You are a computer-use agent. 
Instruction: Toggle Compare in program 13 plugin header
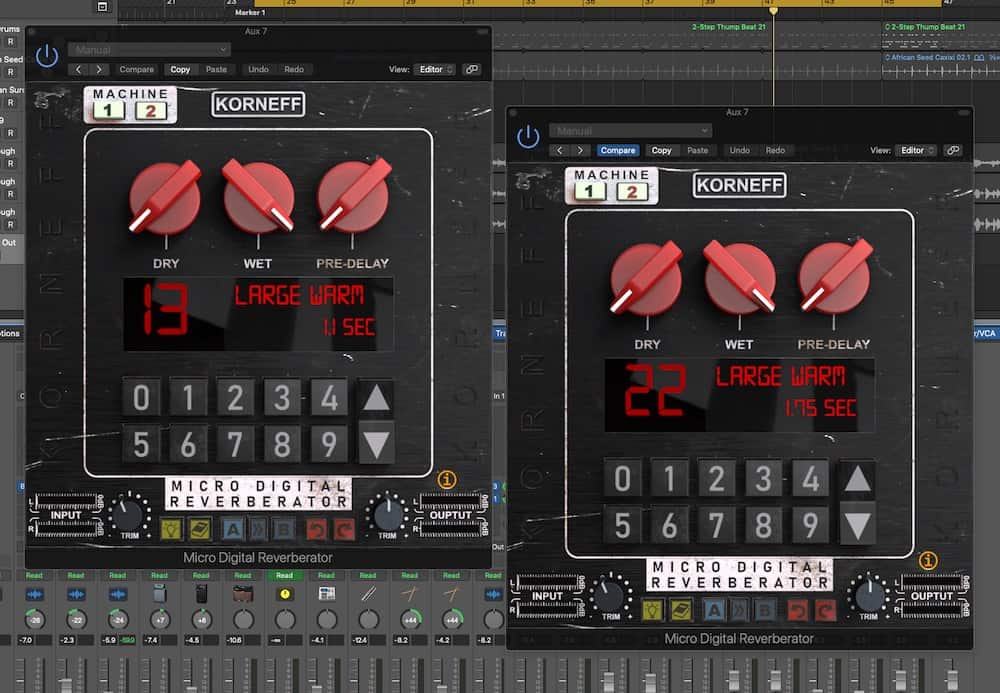click(x=136, y=69)
